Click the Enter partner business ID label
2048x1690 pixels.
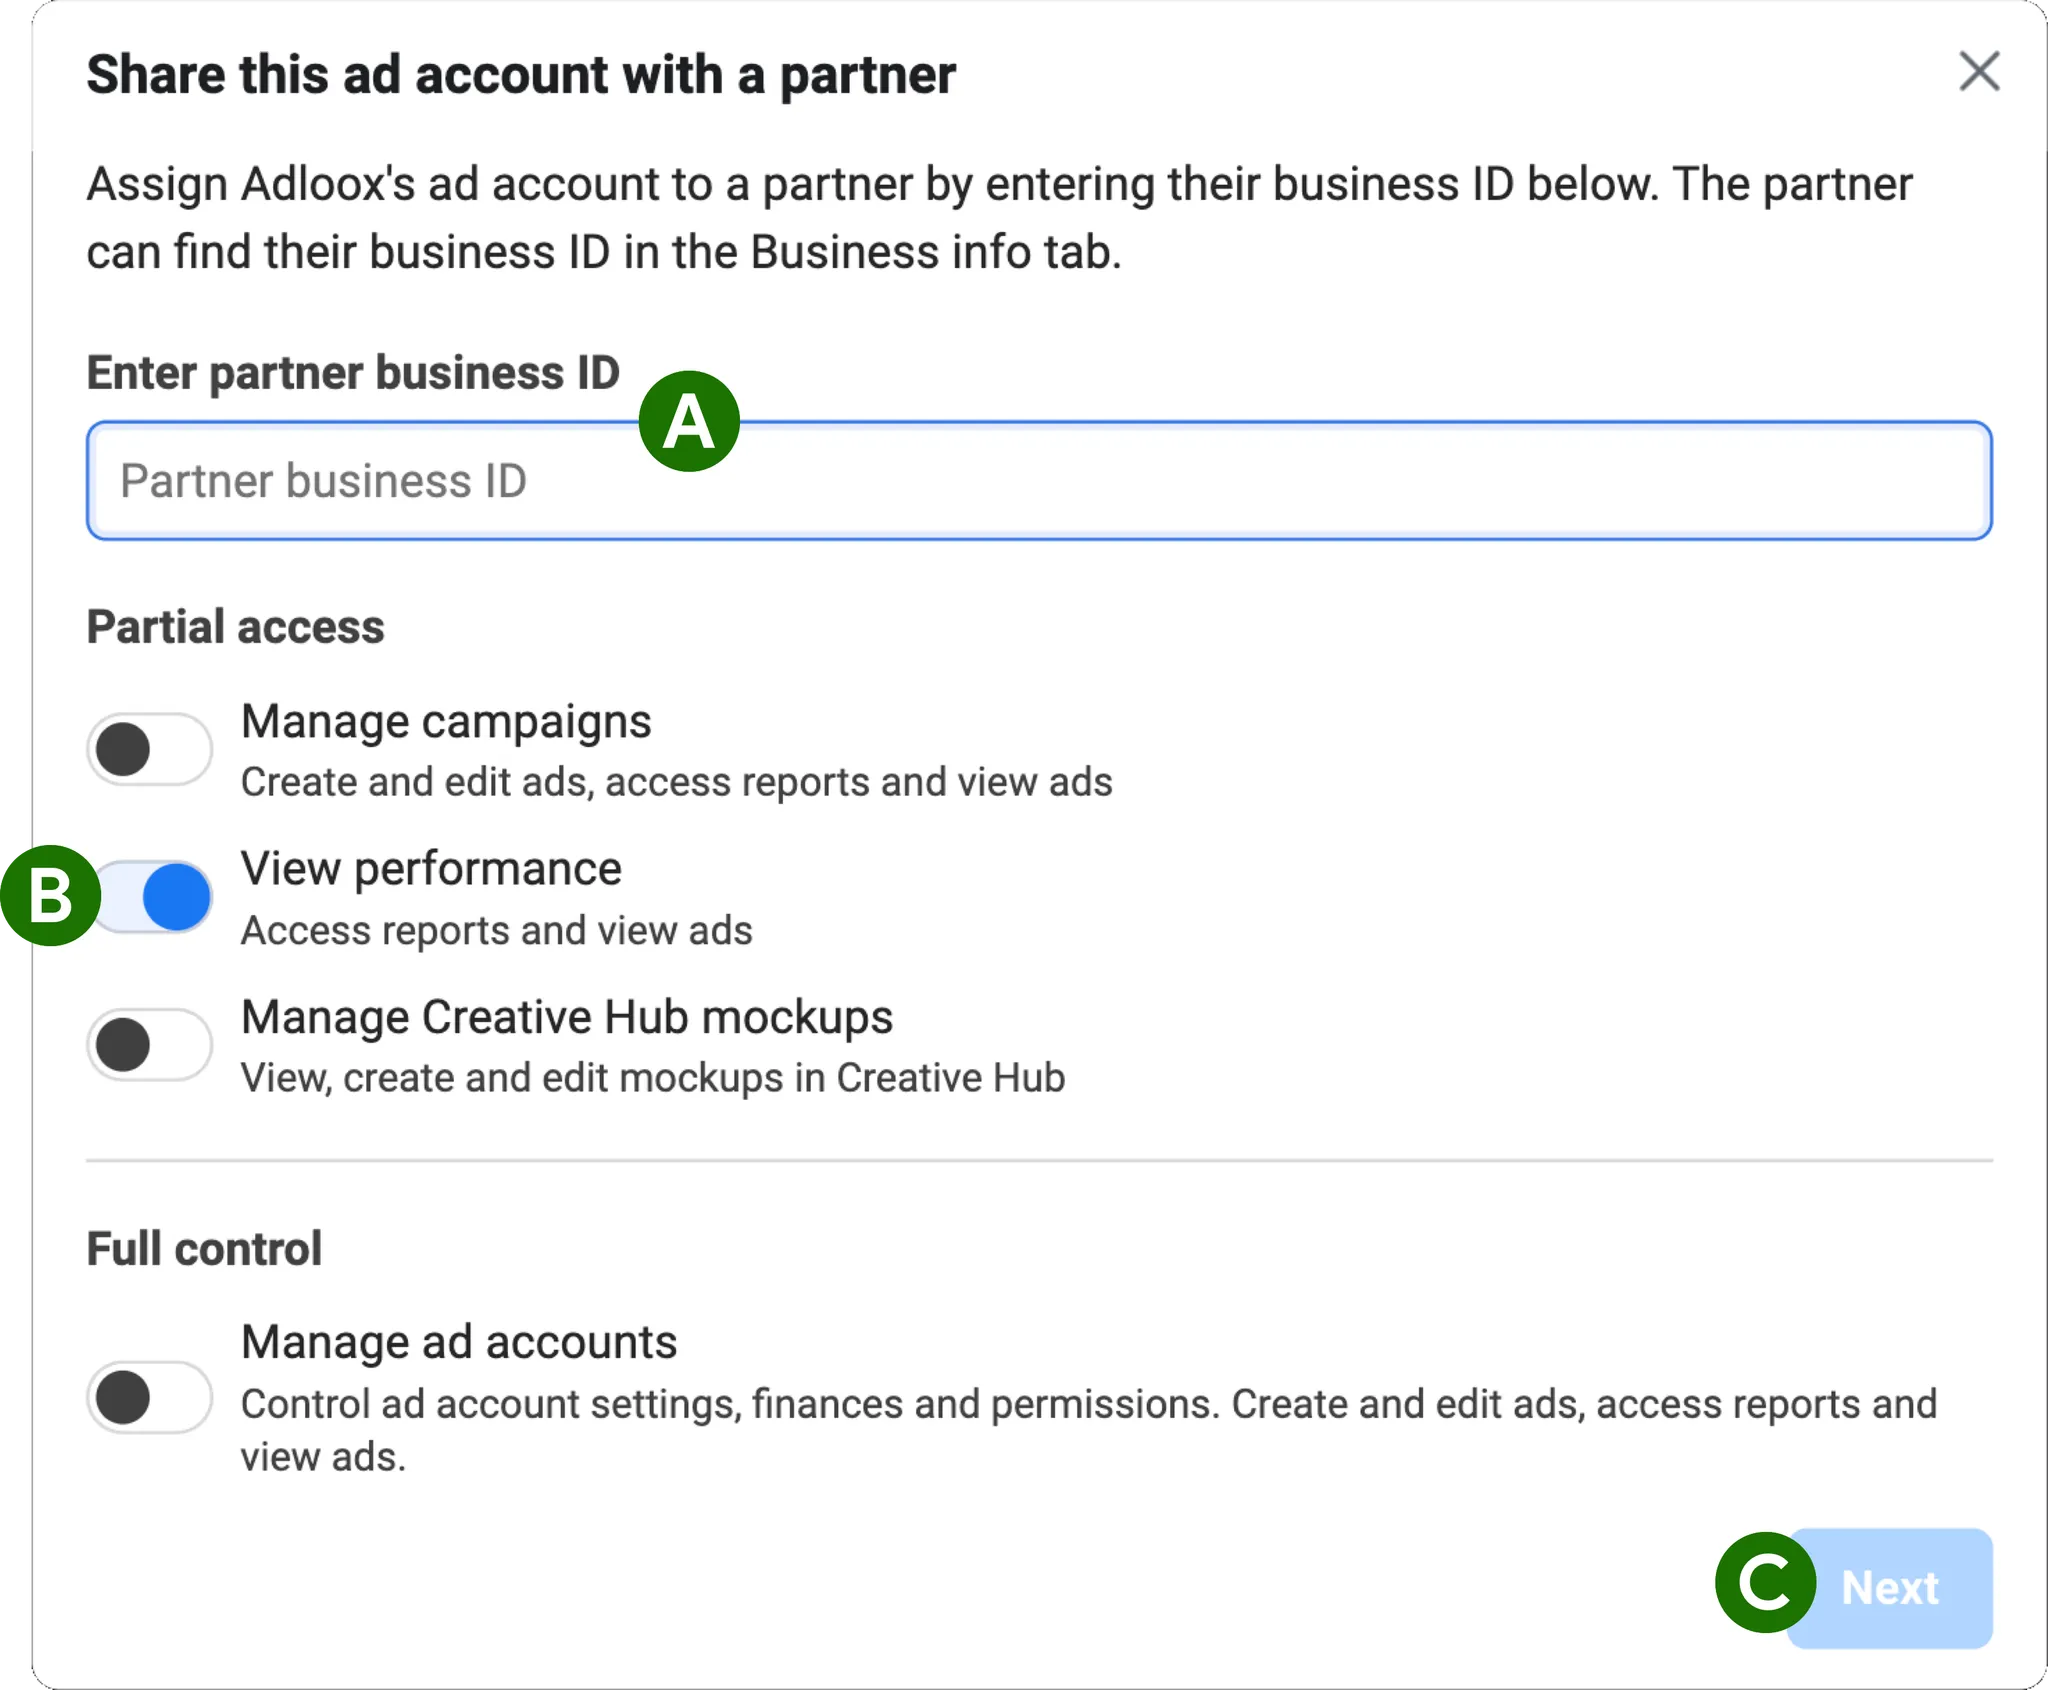[x=353, y=373]
